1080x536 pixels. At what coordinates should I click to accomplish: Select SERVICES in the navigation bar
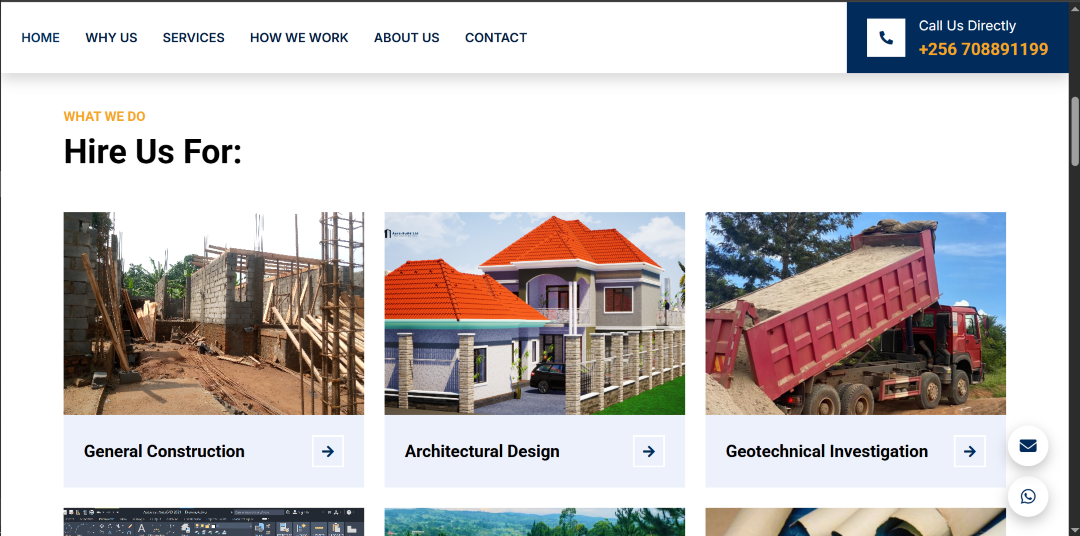coord(194,38)
